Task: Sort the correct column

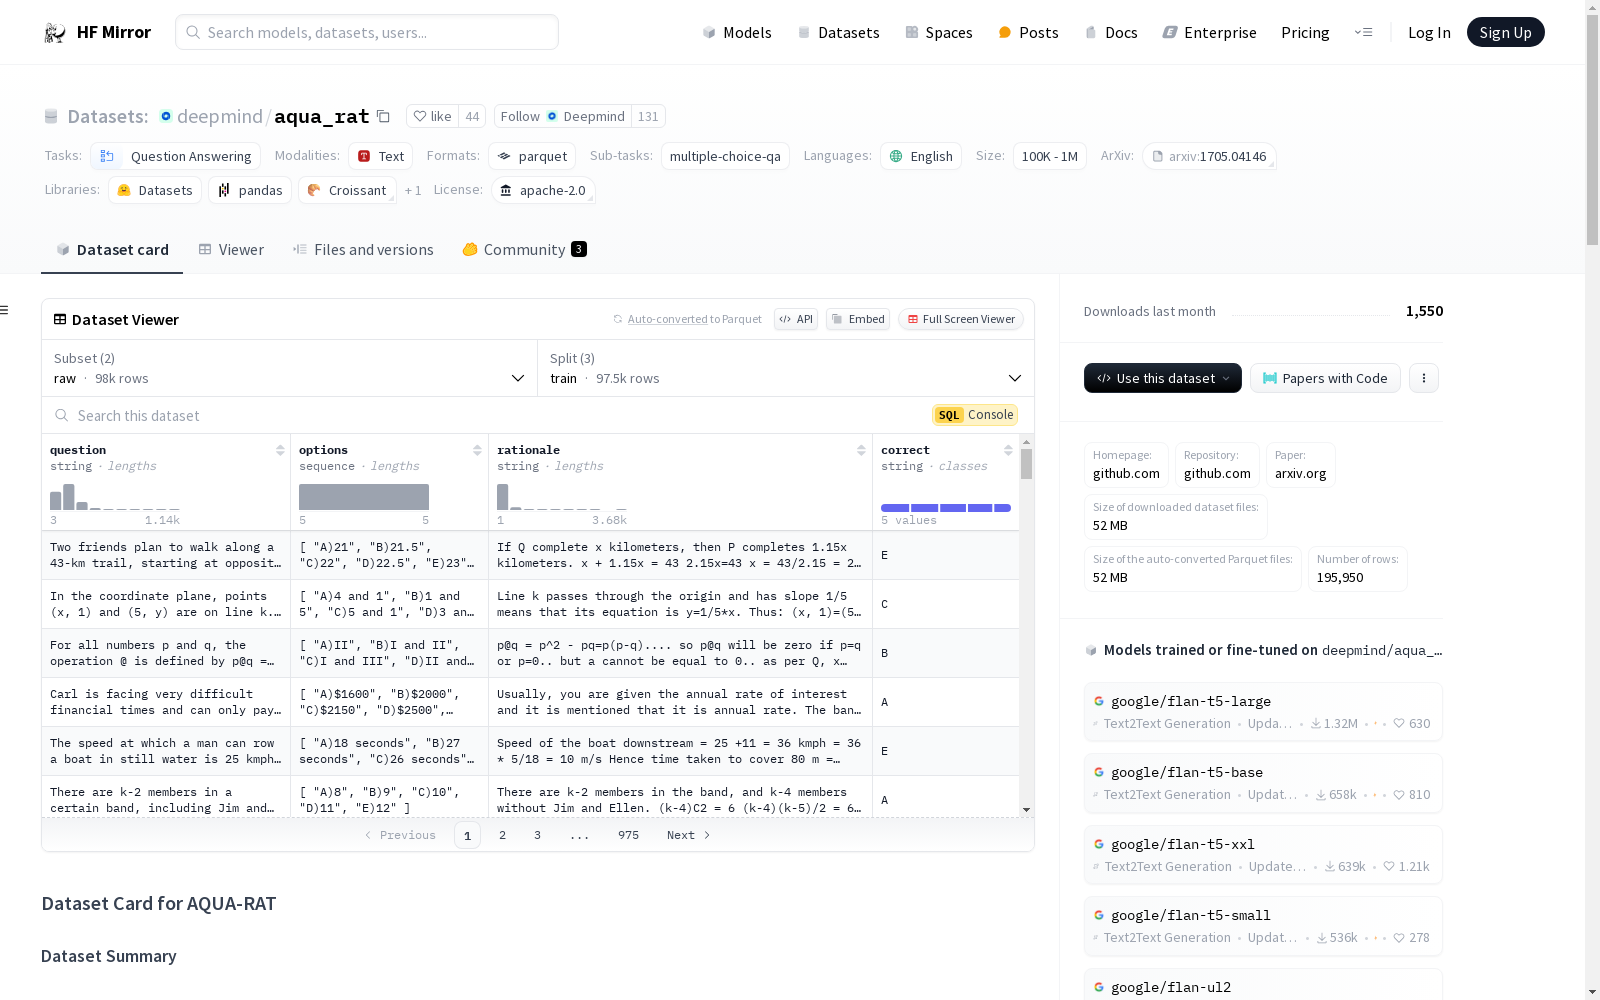Action: pyautogui.click(x=1008, y=450)
